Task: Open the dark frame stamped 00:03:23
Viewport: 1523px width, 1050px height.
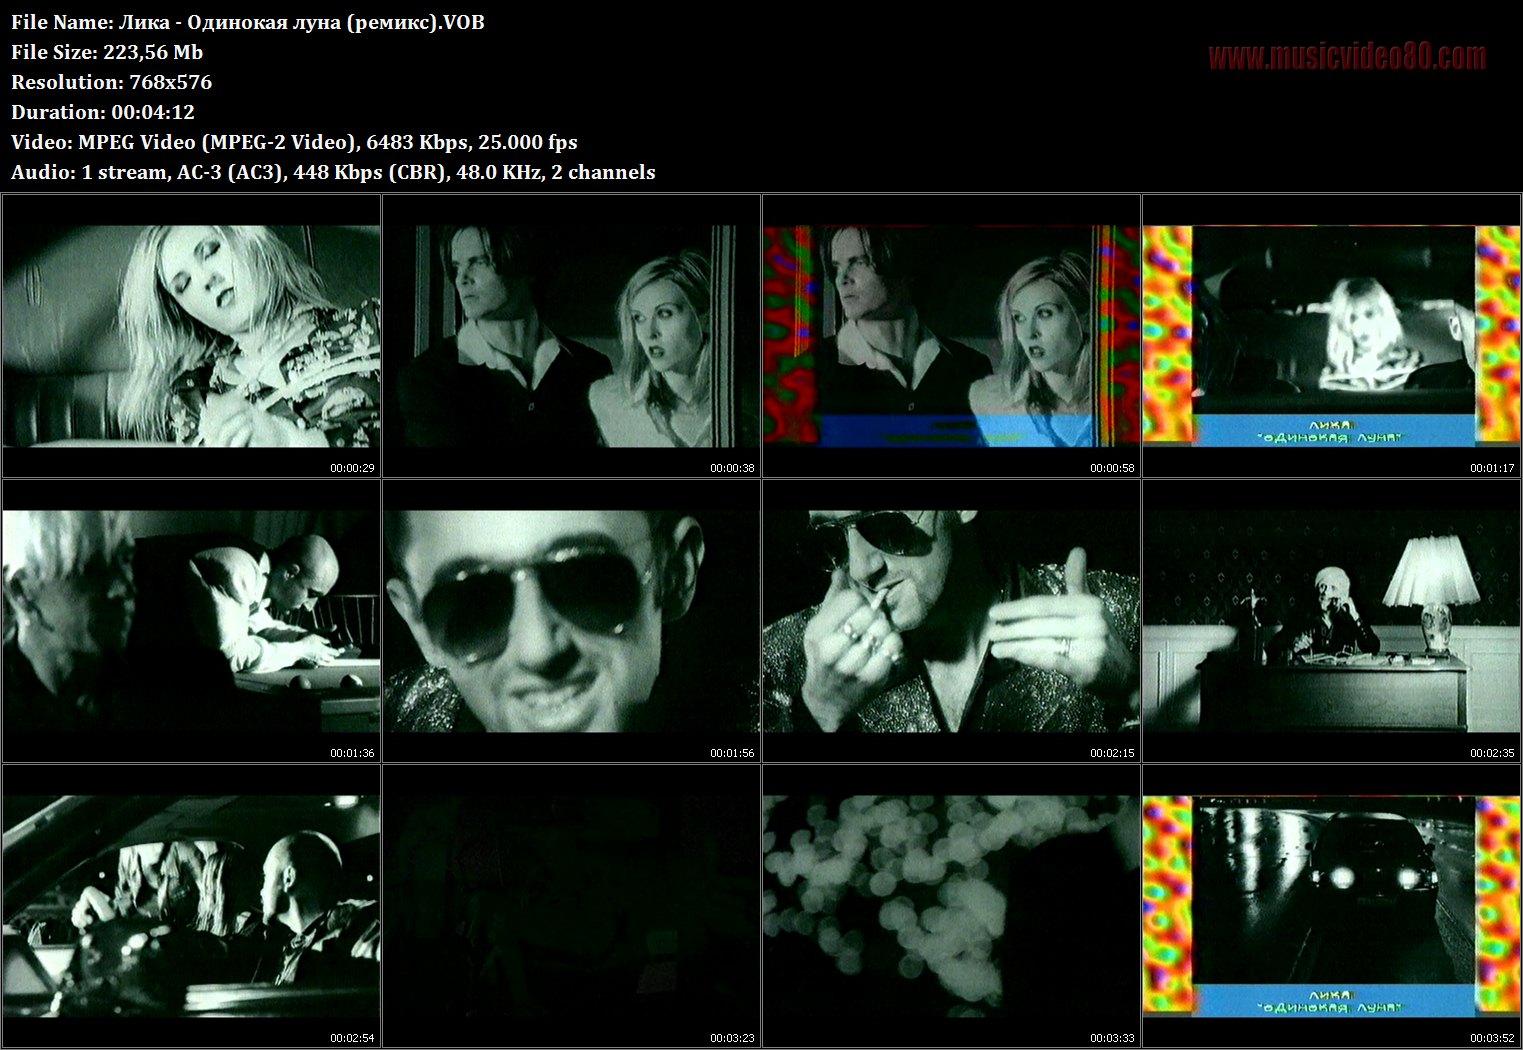Action: tap(571, 906)
